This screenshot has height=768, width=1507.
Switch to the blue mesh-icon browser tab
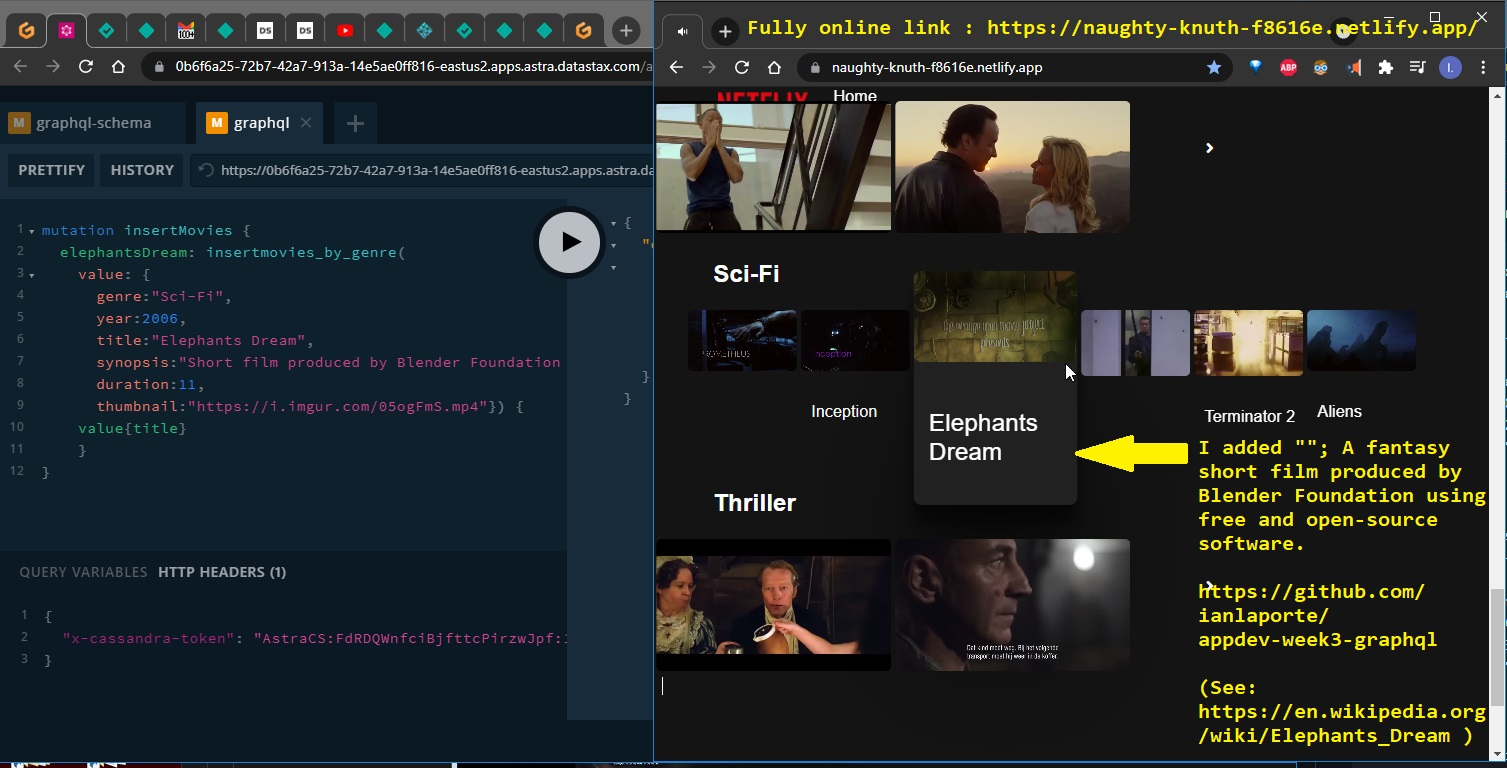[x=424, y=31]
